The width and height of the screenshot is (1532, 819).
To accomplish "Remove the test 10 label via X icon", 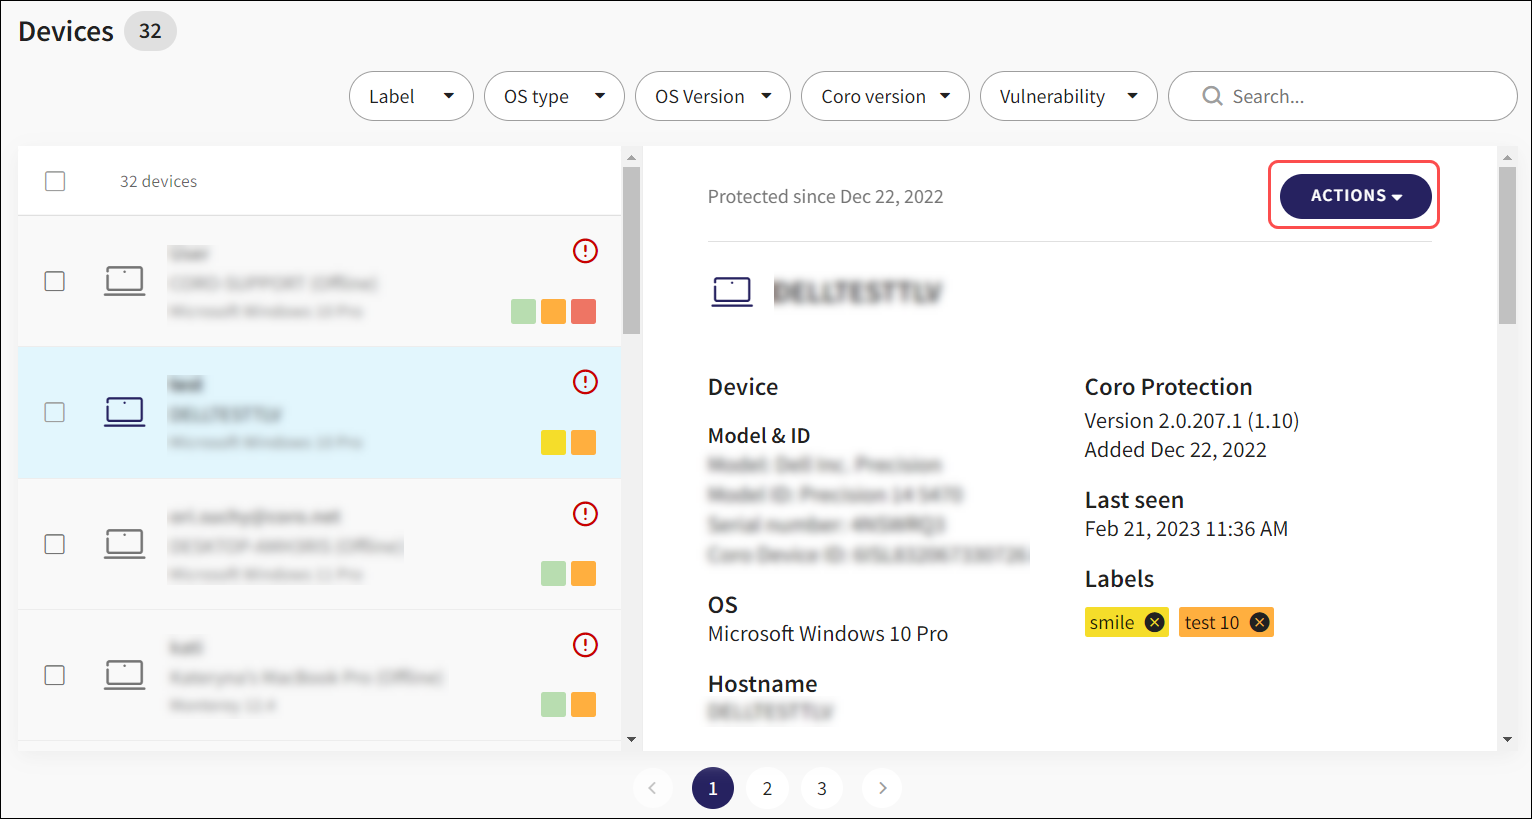I will [1260, 622].
